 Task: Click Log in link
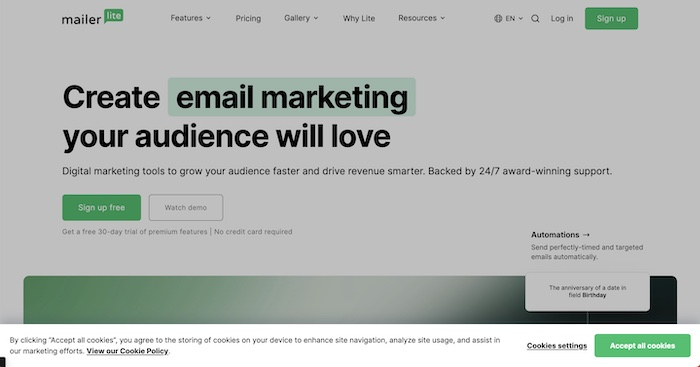[562, 18]
